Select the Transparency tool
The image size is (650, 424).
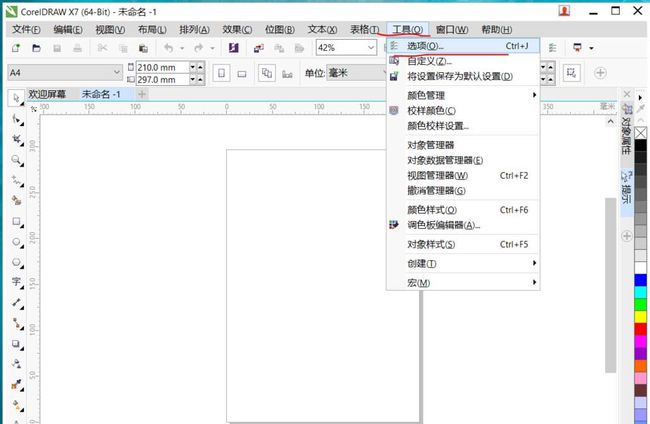tap(16, 363)
